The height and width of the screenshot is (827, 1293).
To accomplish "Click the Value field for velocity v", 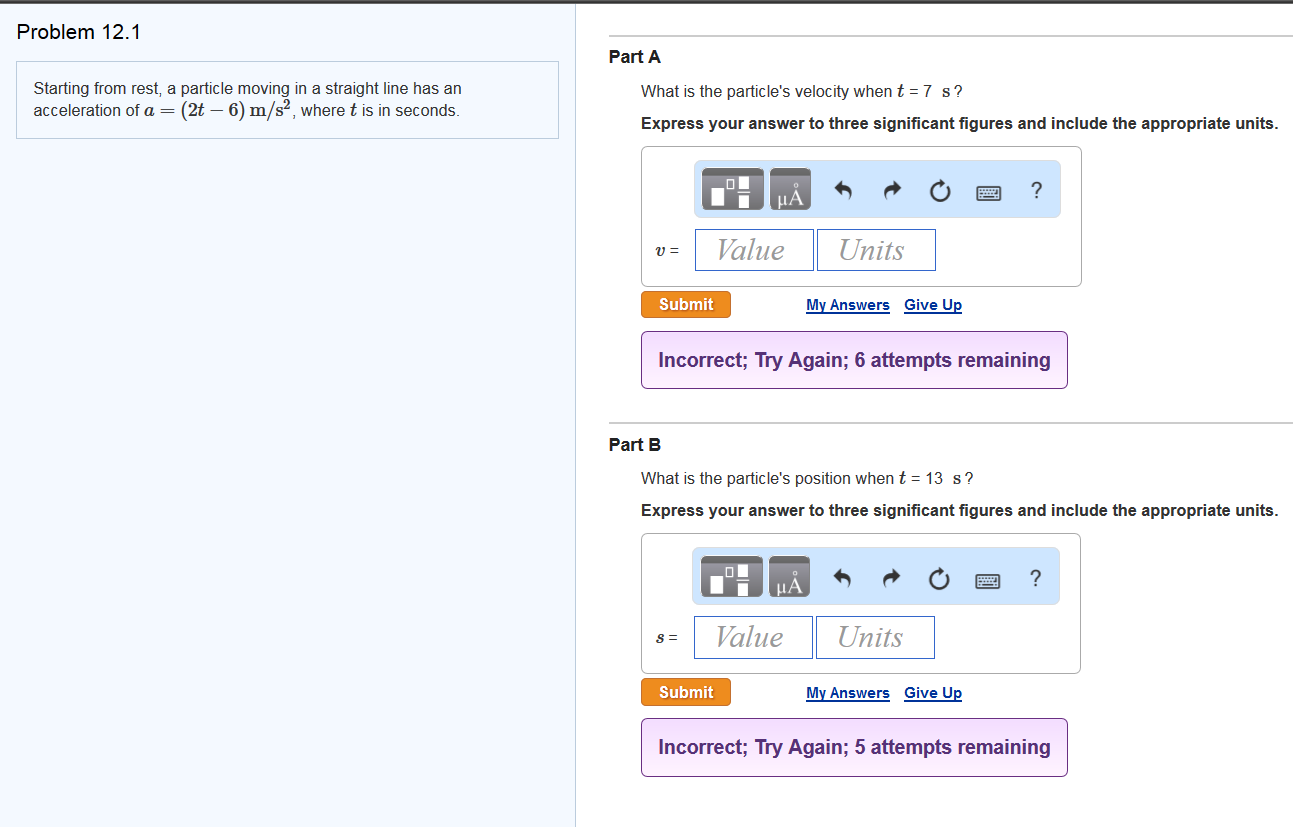I will (x=754, y=250).
